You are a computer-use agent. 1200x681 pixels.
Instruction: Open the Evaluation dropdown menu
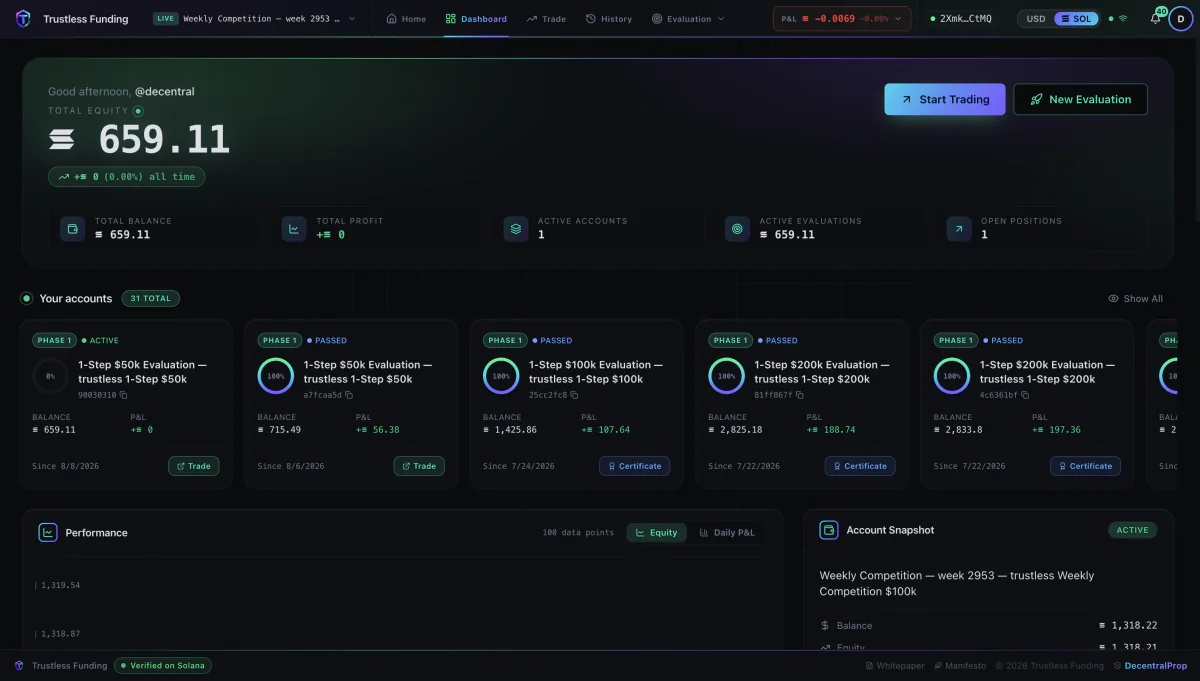click(688, 19)
